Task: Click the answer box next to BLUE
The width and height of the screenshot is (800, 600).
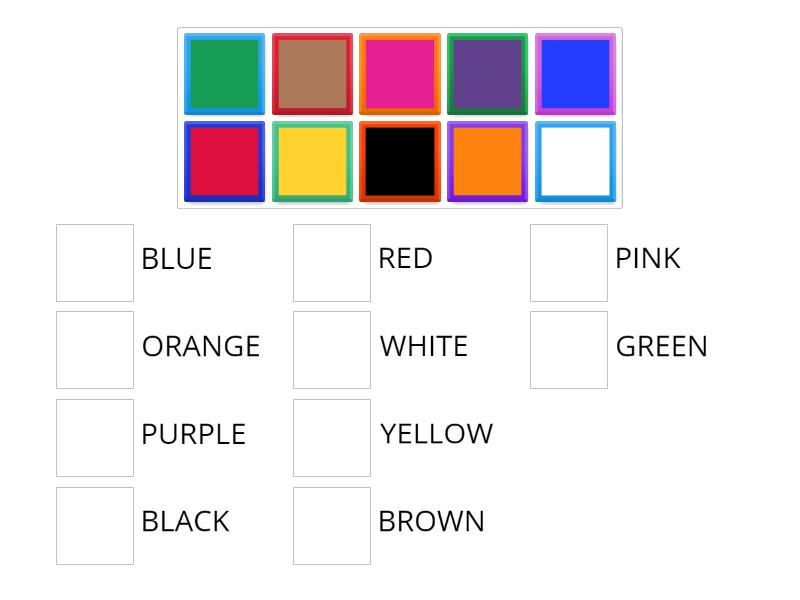Action: 96,259
